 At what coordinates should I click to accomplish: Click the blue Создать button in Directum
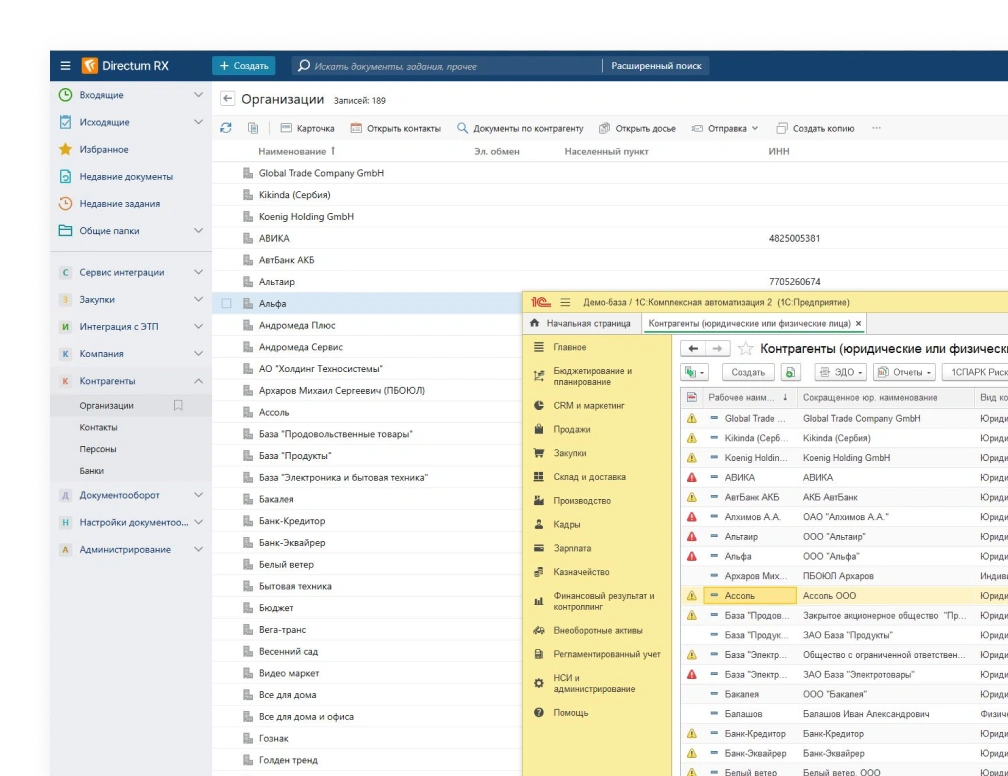243,66
